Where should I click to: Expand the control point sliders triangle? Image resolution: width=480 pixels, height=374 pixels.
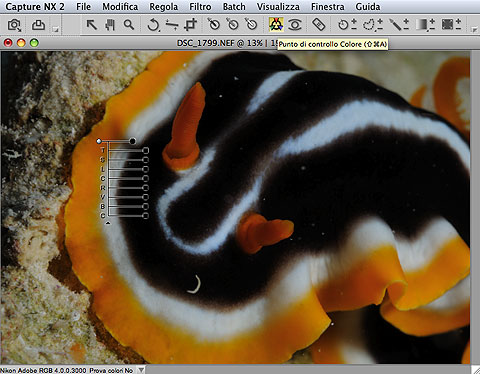click(108, 223)
